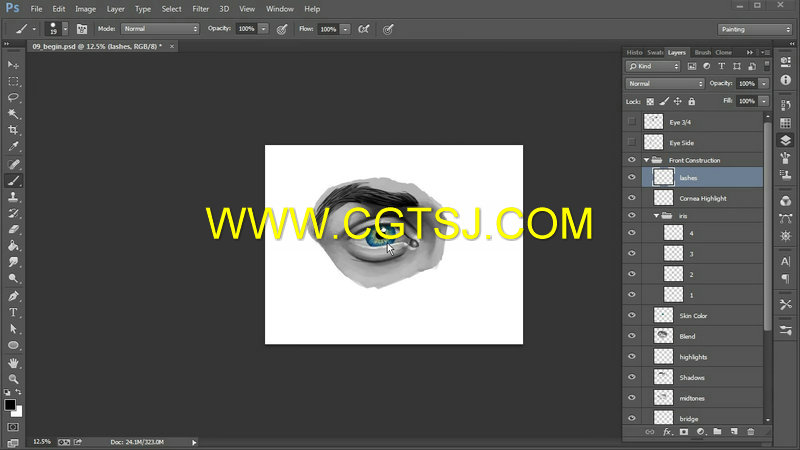Select the Paint Bucket tool
Image resolution: width=800 pixels, height=450 pixels.
coord(13,246)
